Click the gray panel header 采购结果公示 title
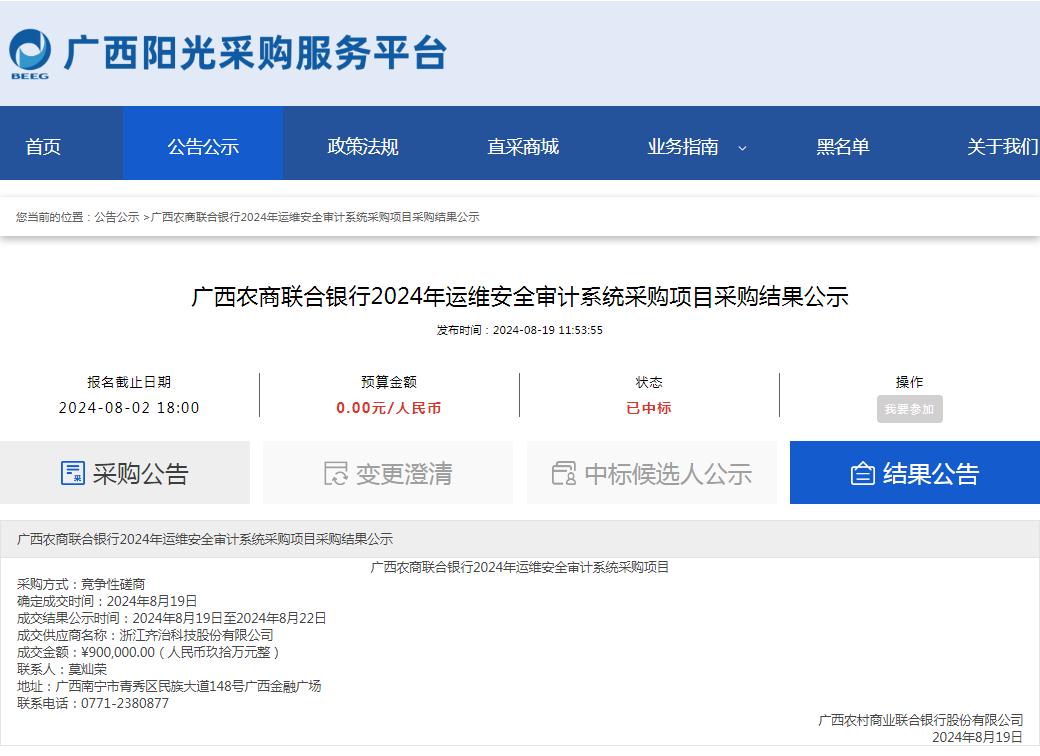The height and width of the screenshot is (756, 1040). coord(205,539)
